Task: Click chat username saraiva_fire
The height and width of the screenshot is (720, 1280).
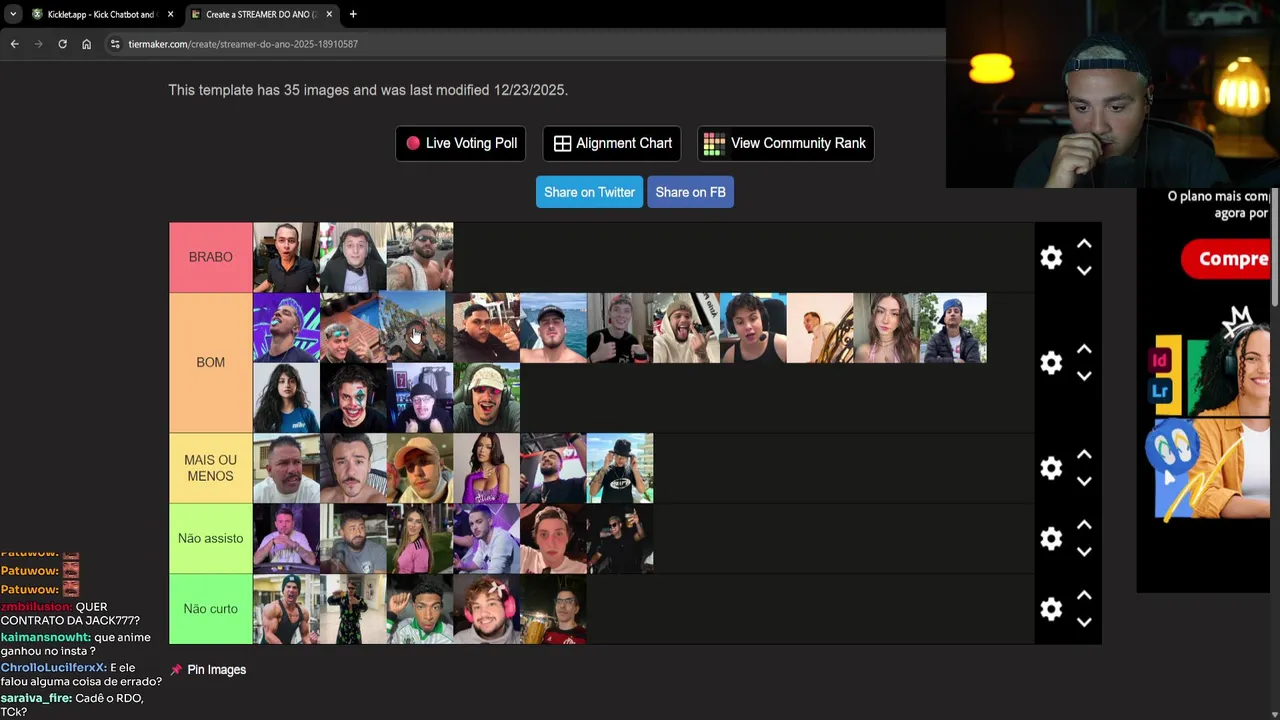Action: (36, 698)
